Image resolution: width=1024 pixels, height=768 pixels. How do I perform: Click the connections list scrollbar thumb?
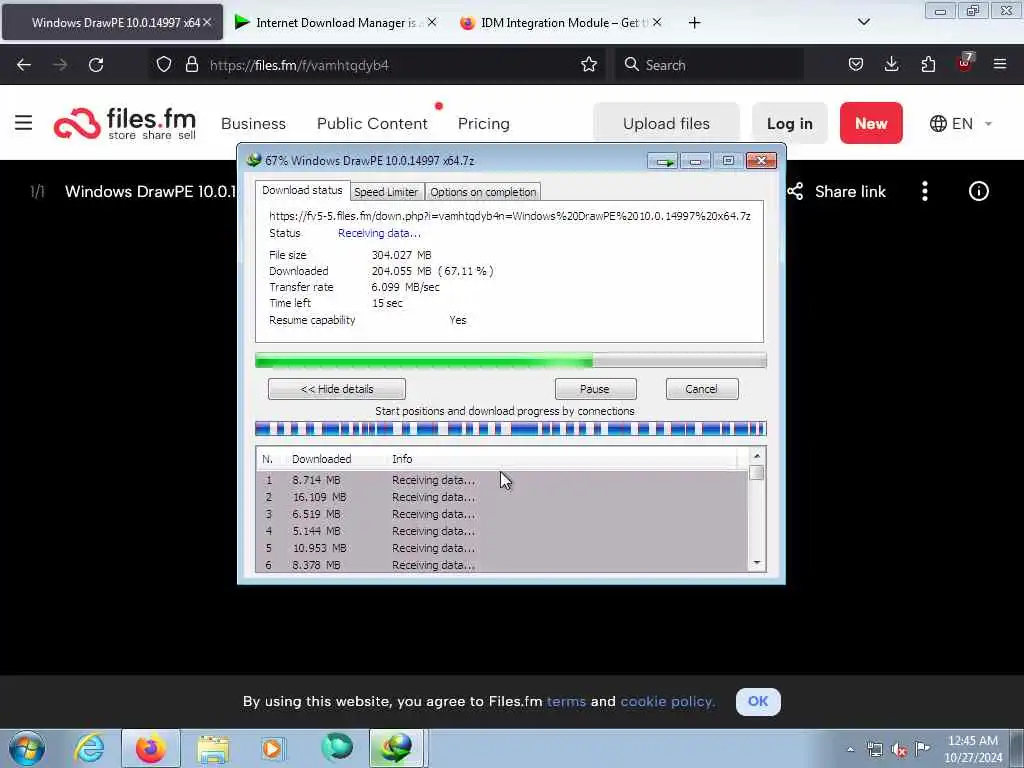pos(757,472)
